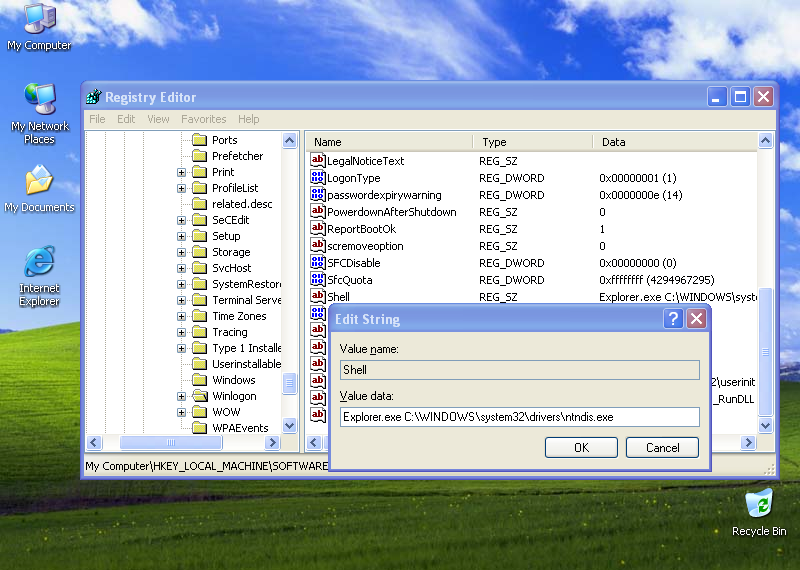Select the WPAEvents folder icon
The height and width of the screenshot is (570, 800).
pos(199,428)
